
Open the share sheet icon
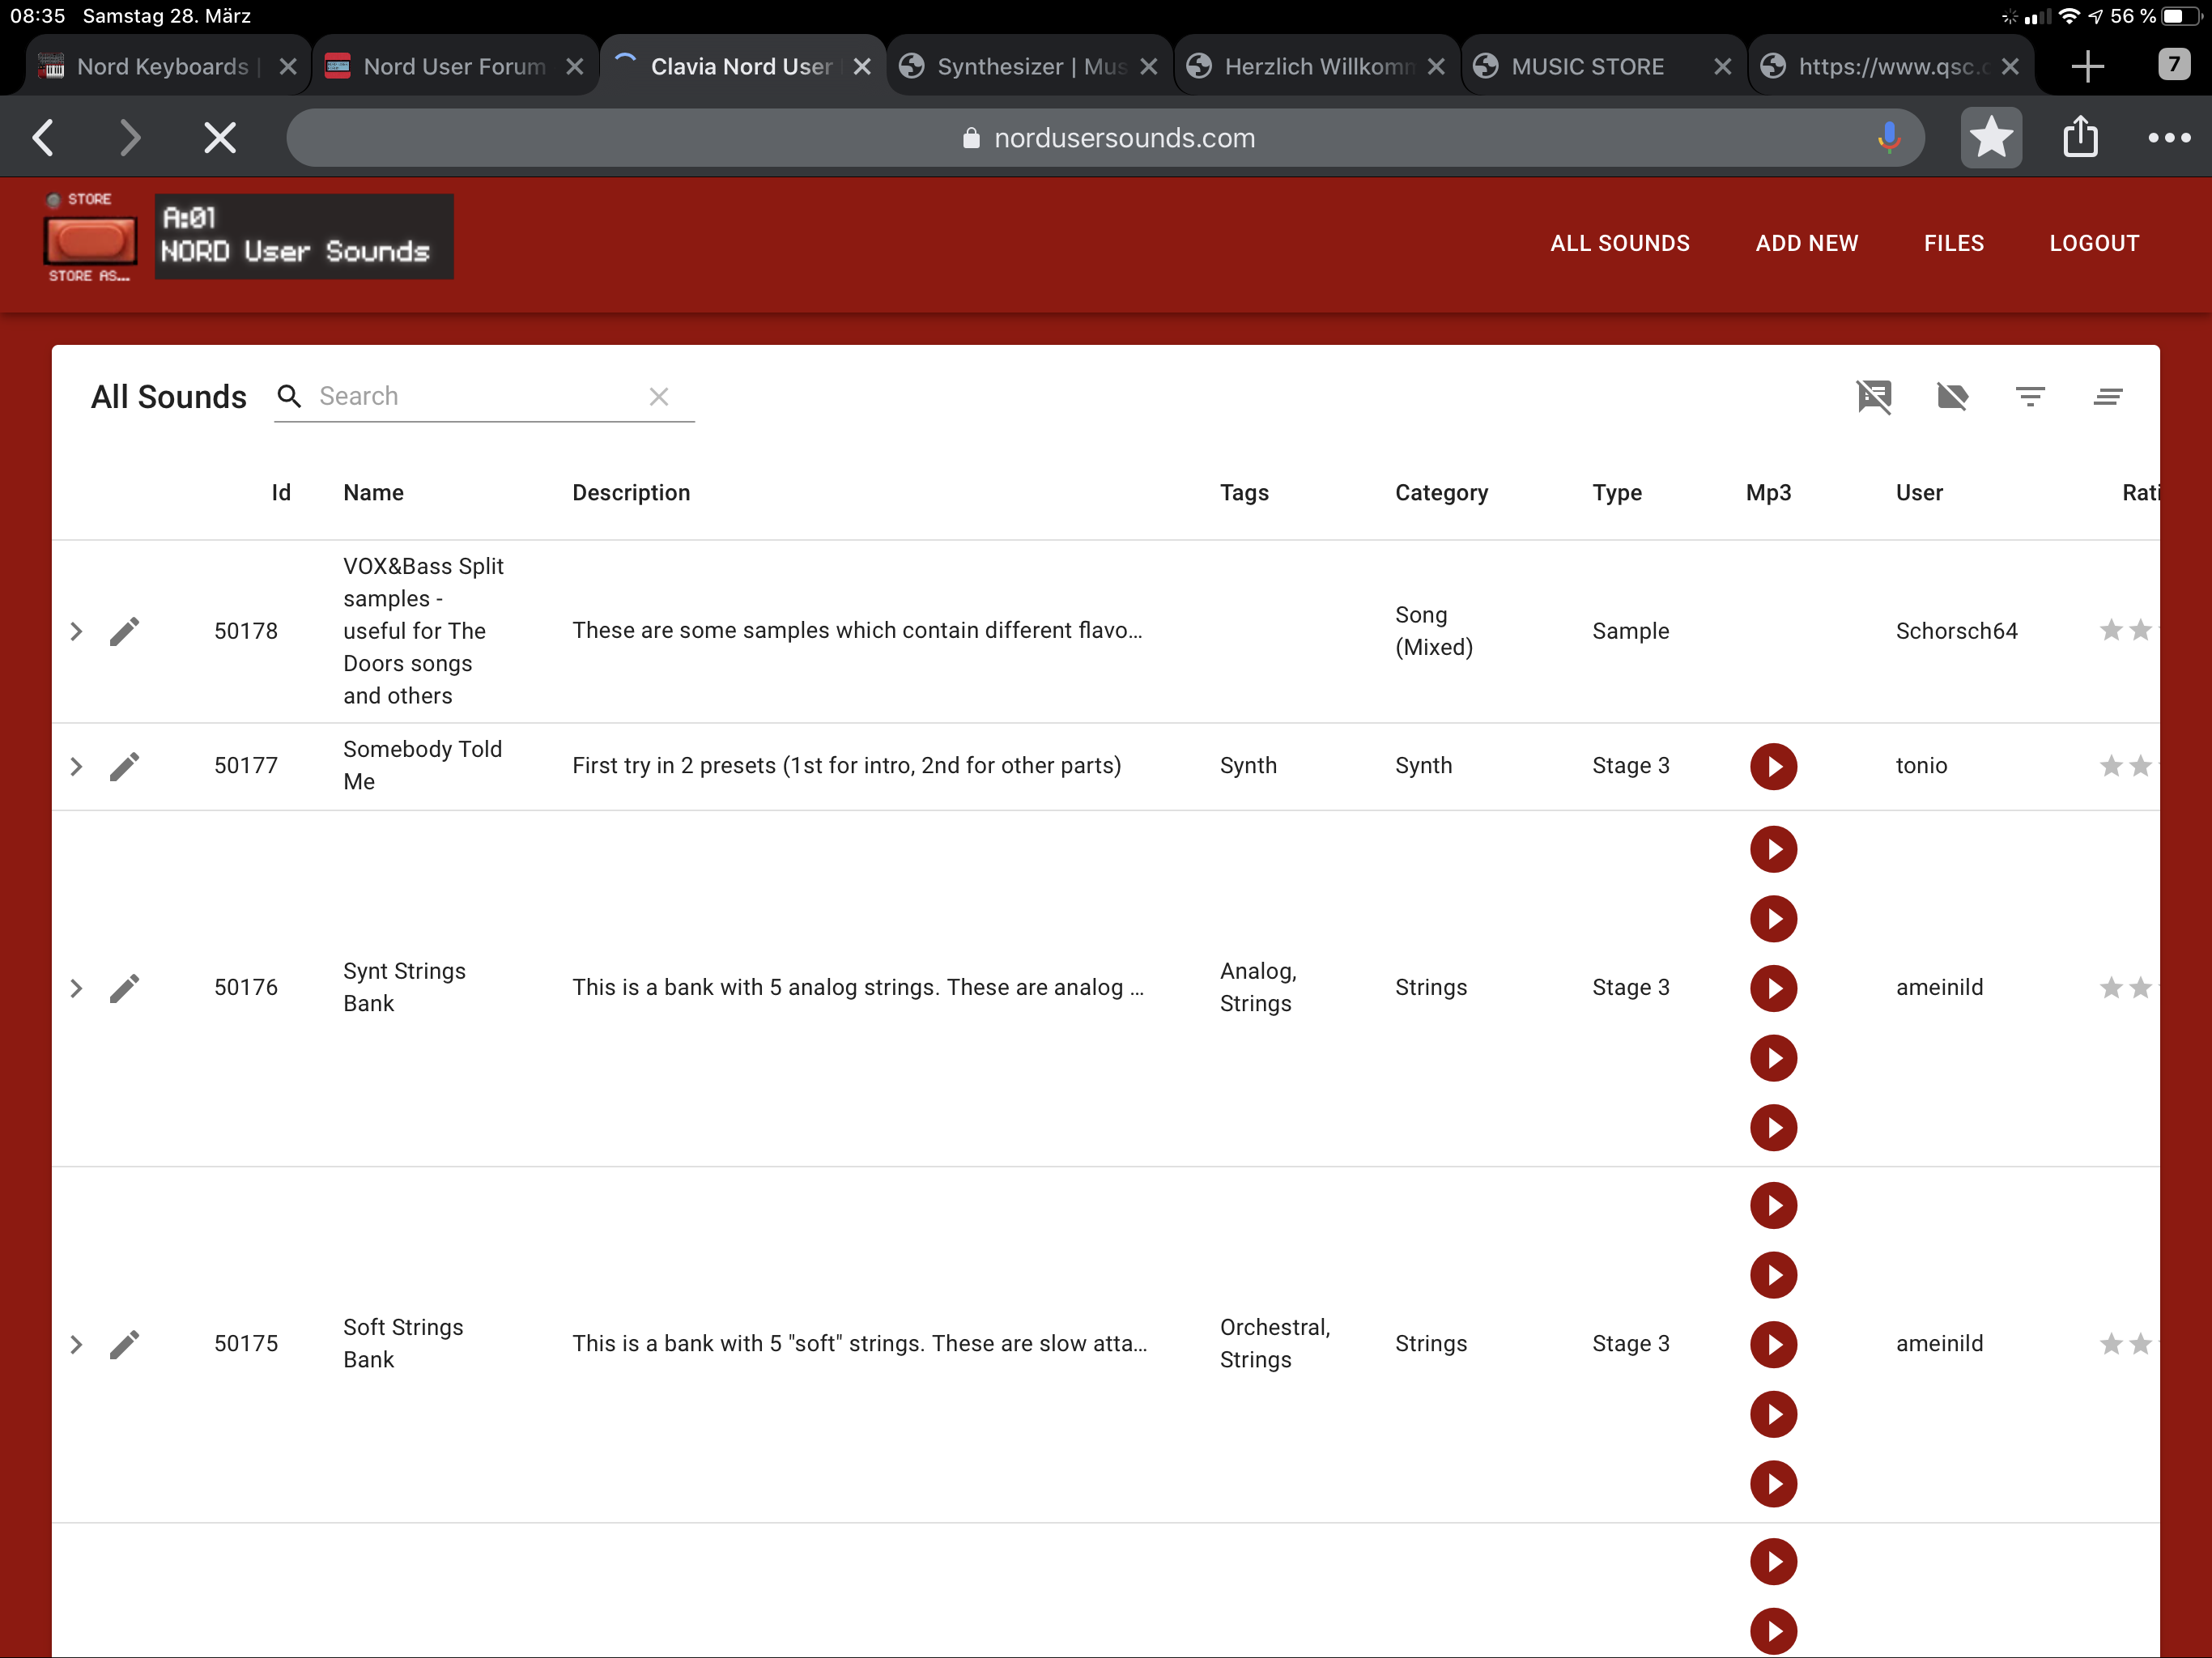2081,137
